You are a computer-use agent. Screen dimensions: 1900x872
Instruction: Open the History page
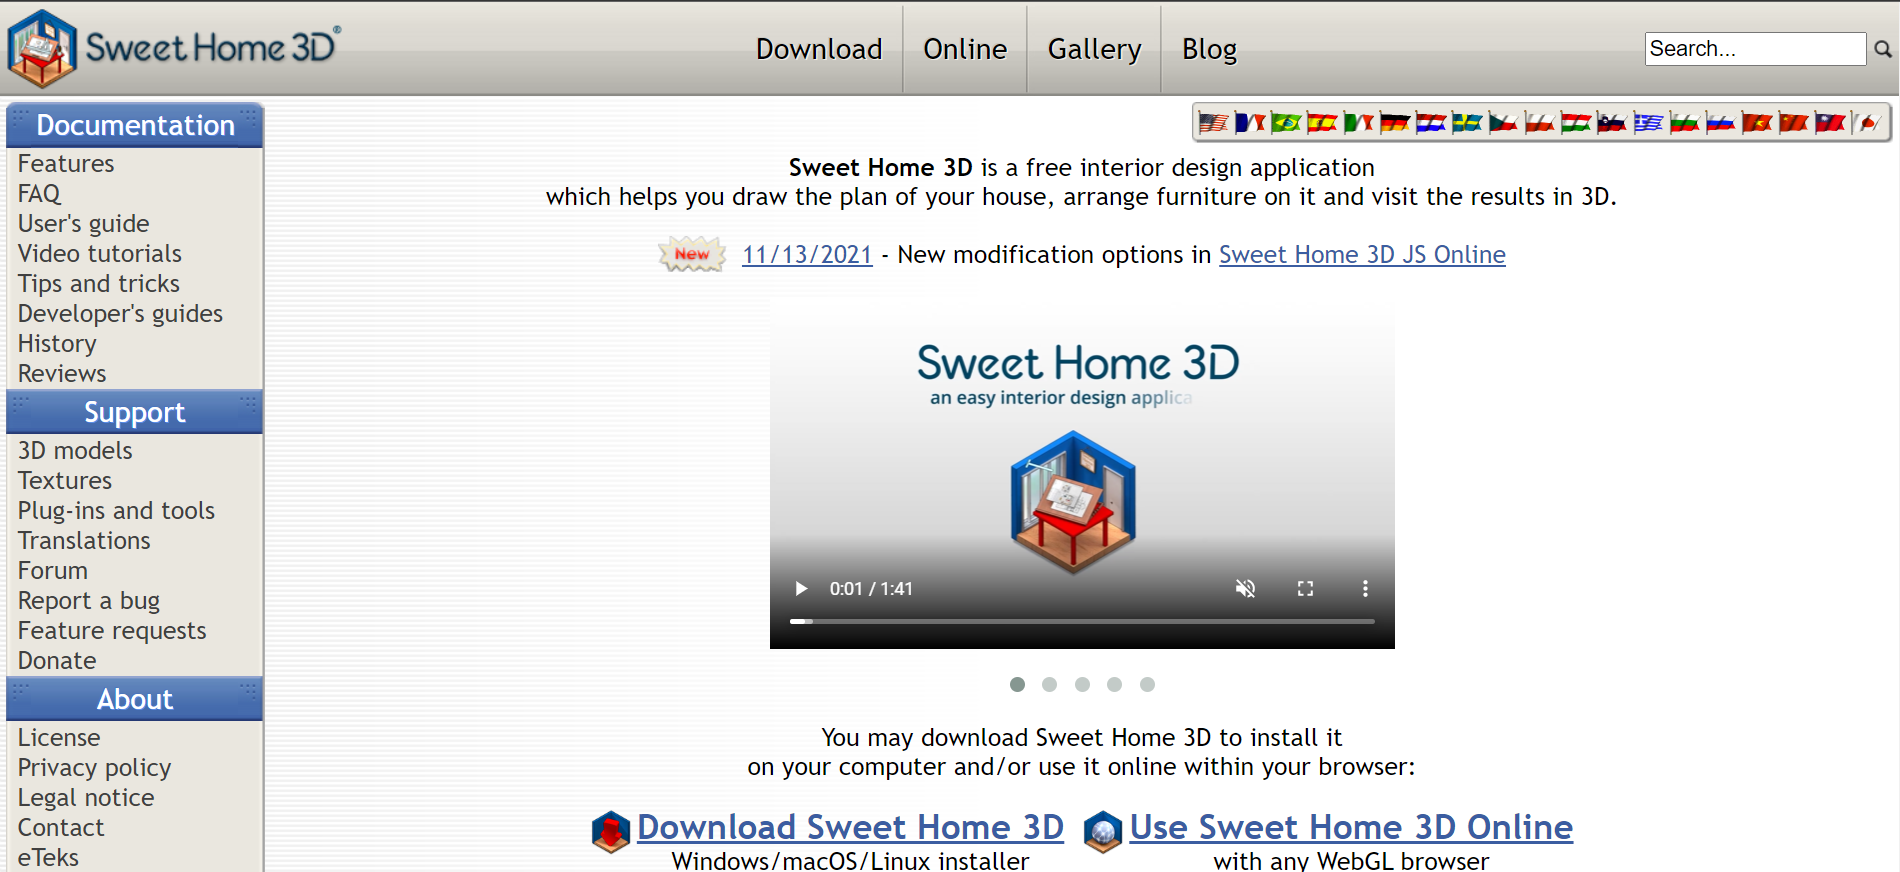pyautogui.click(x=57, y=343)
